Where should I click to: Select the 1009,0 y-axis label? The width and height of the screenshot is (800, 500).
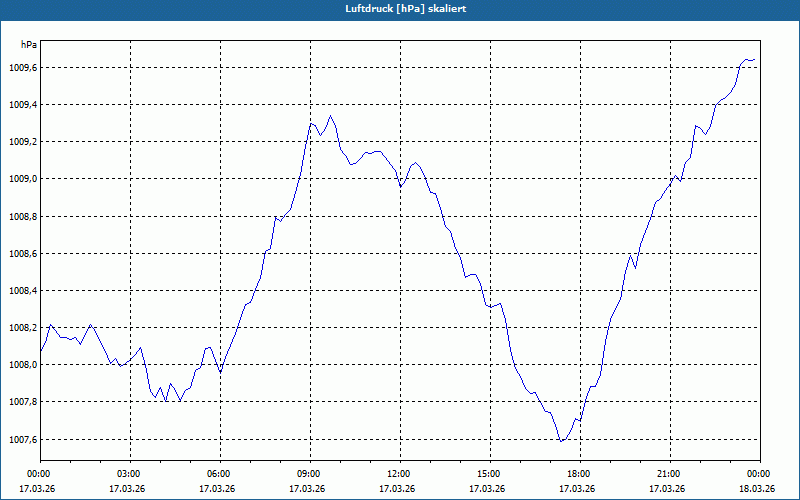(22, 179)
